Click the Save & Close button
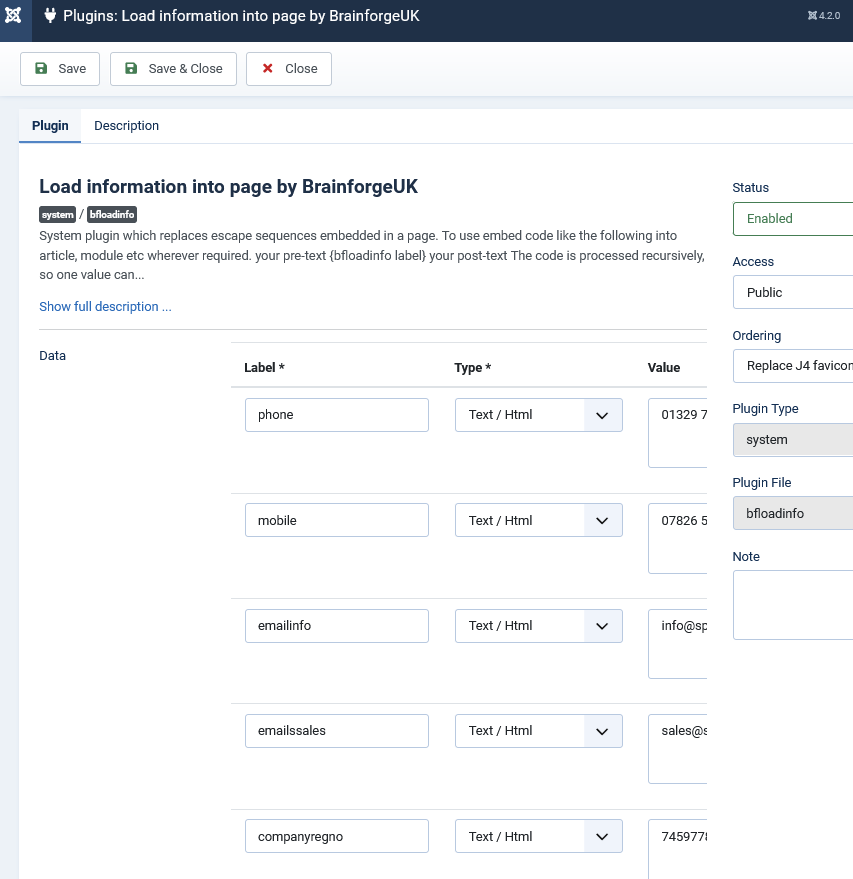853x879 pixels. pos(173,69)
